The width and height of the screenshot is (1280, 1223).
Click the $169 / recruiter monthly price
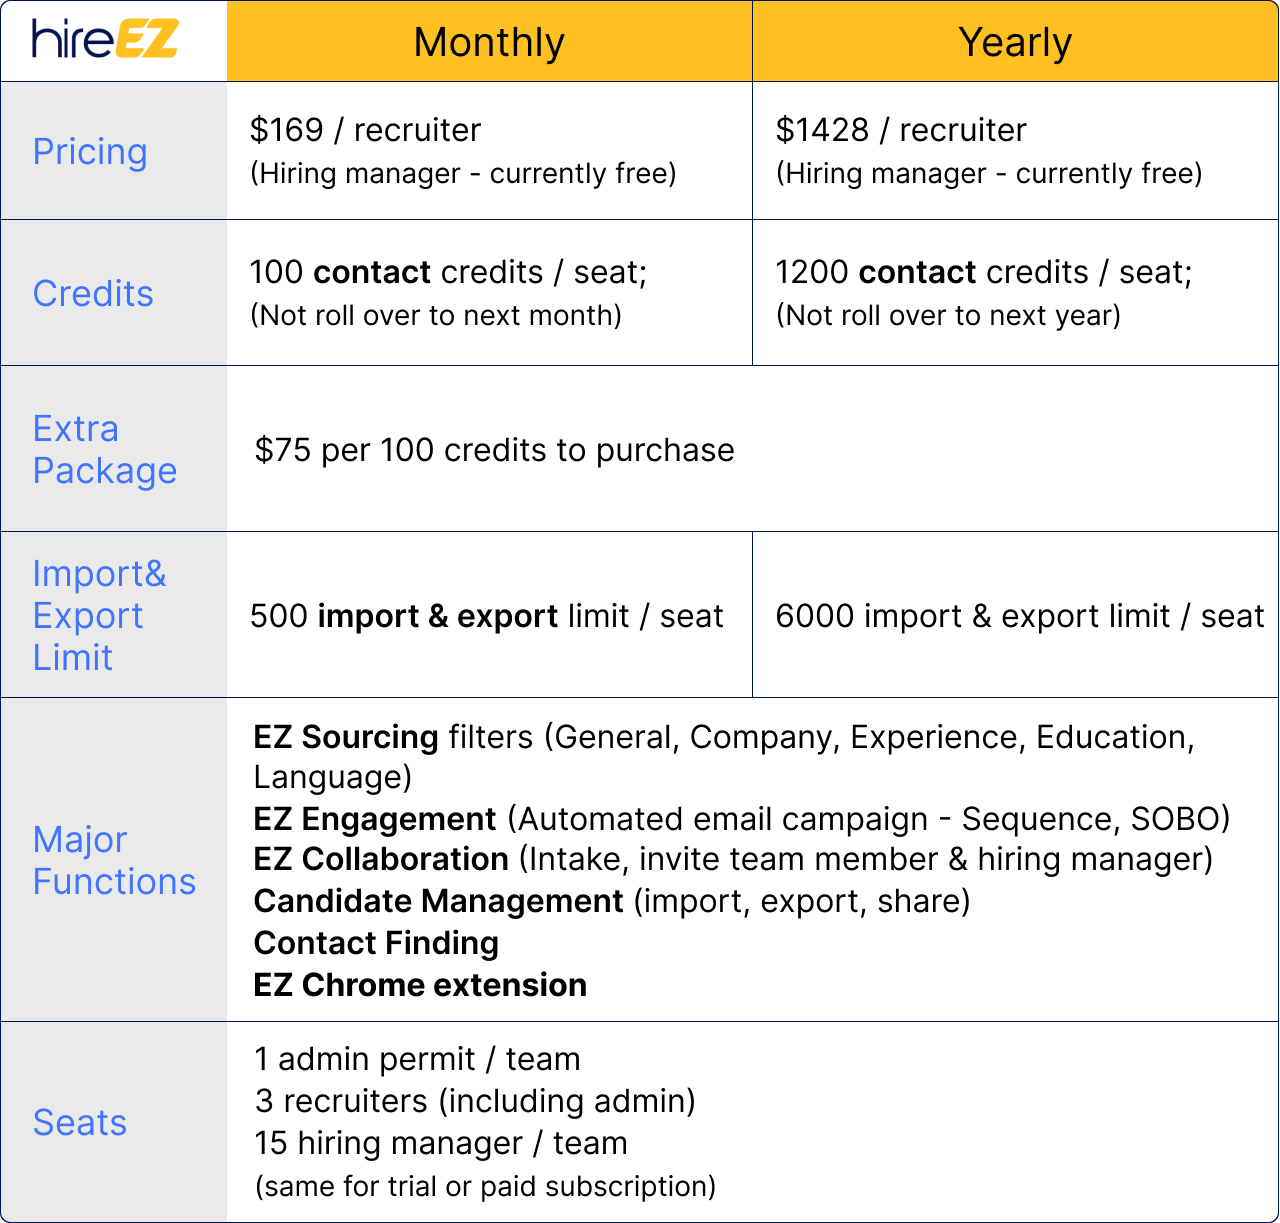pos(365,130)
